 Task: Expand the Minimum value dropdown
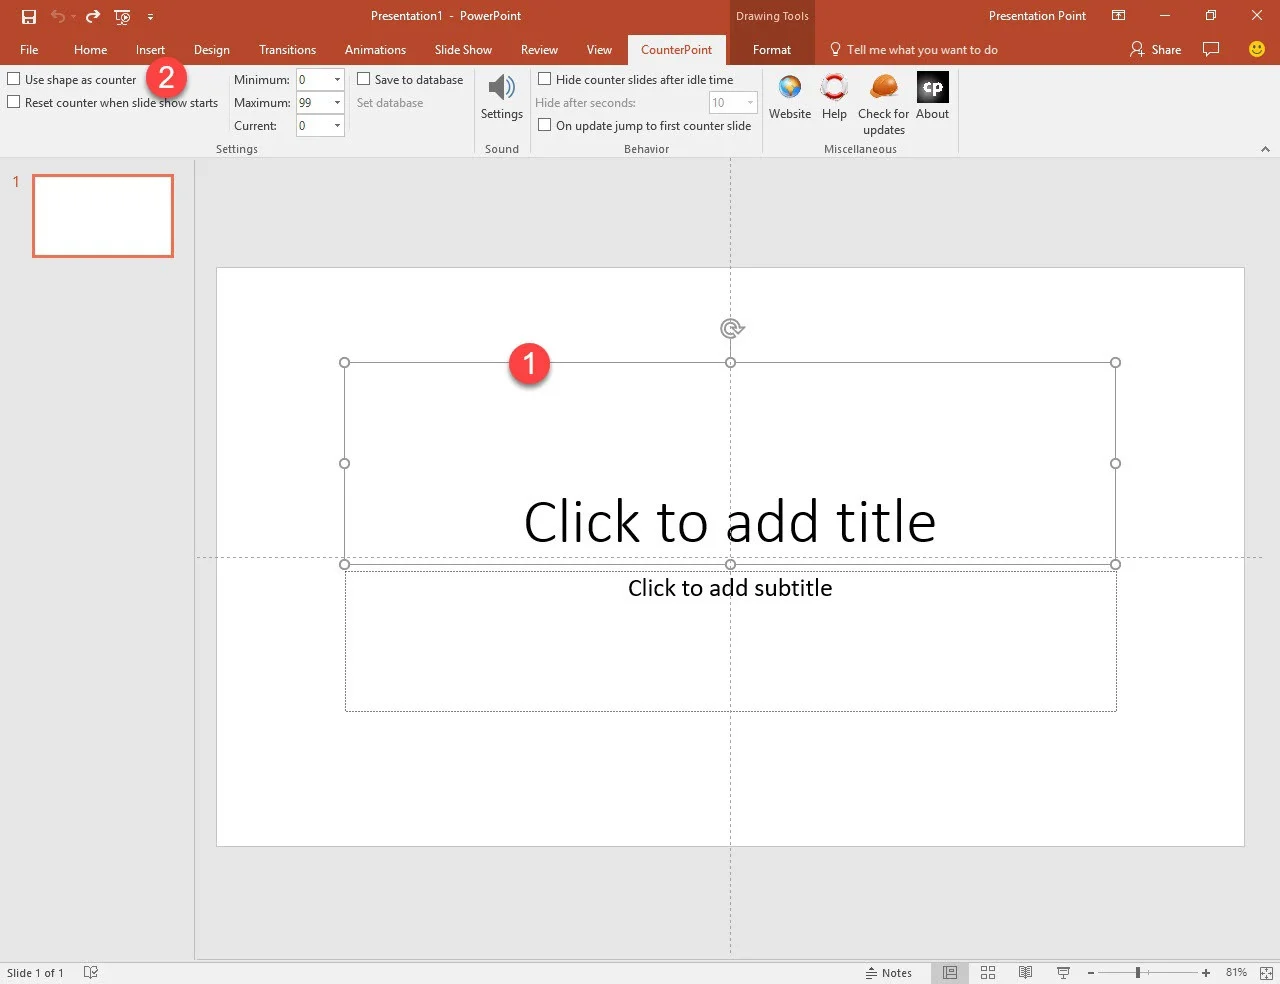(337, 80)
